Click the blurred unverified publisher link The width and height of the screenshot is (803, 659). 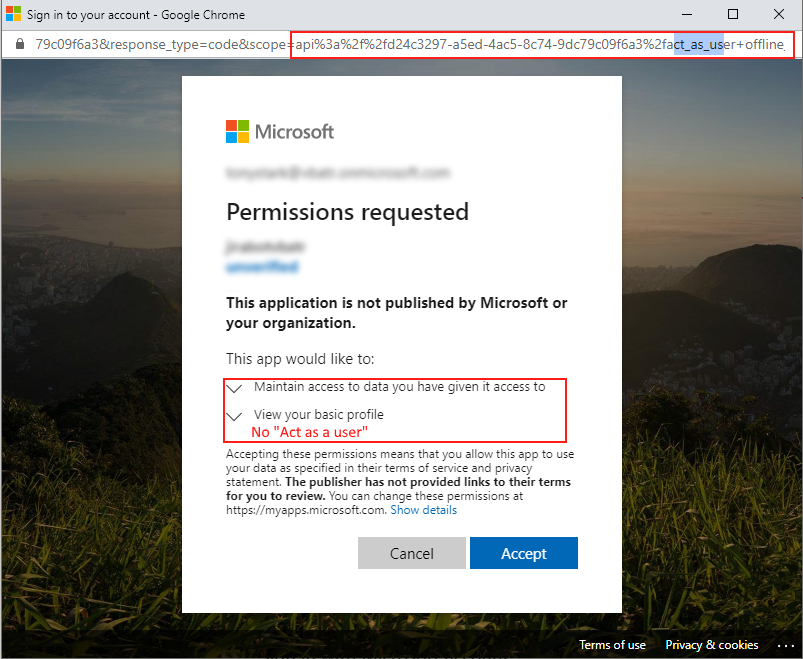click(262, 266)
